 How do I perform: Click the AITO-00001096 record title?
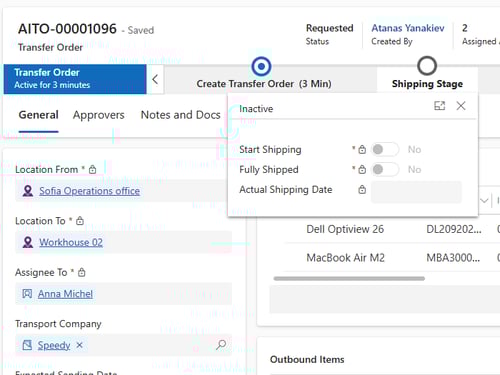pos(67,29)
